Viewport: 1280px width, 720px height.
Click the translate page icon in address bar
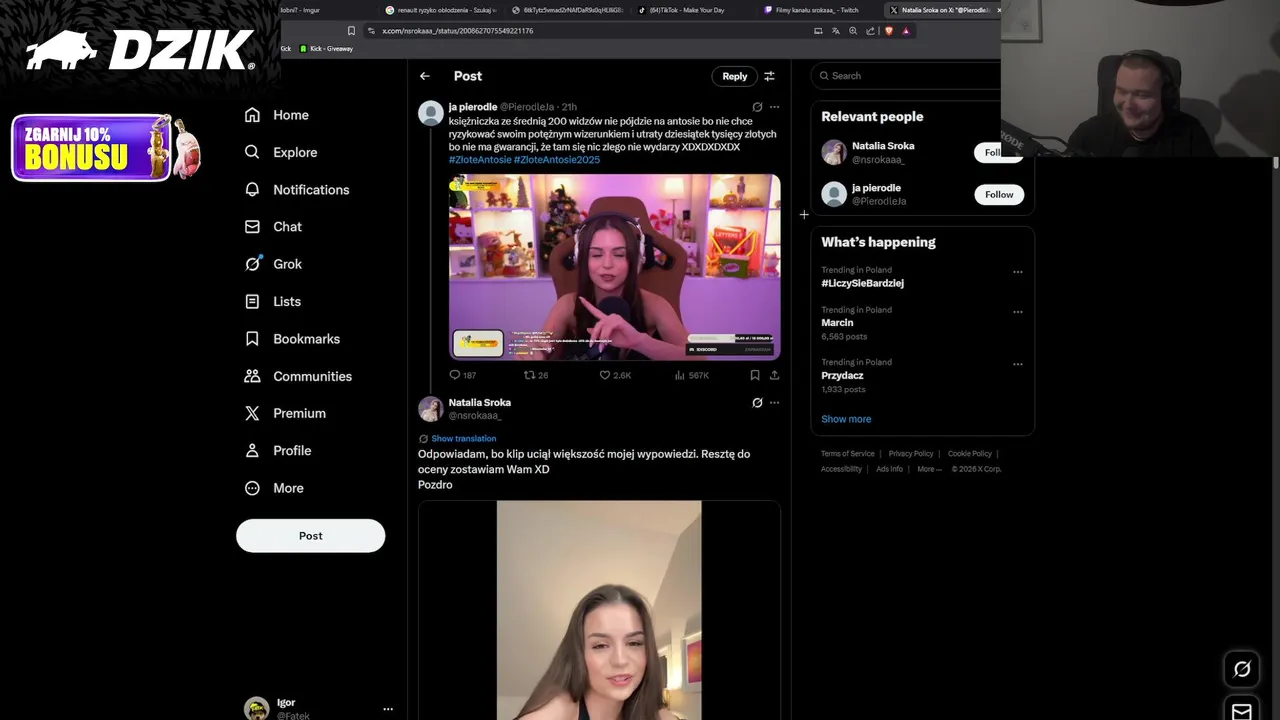point(836,31)
